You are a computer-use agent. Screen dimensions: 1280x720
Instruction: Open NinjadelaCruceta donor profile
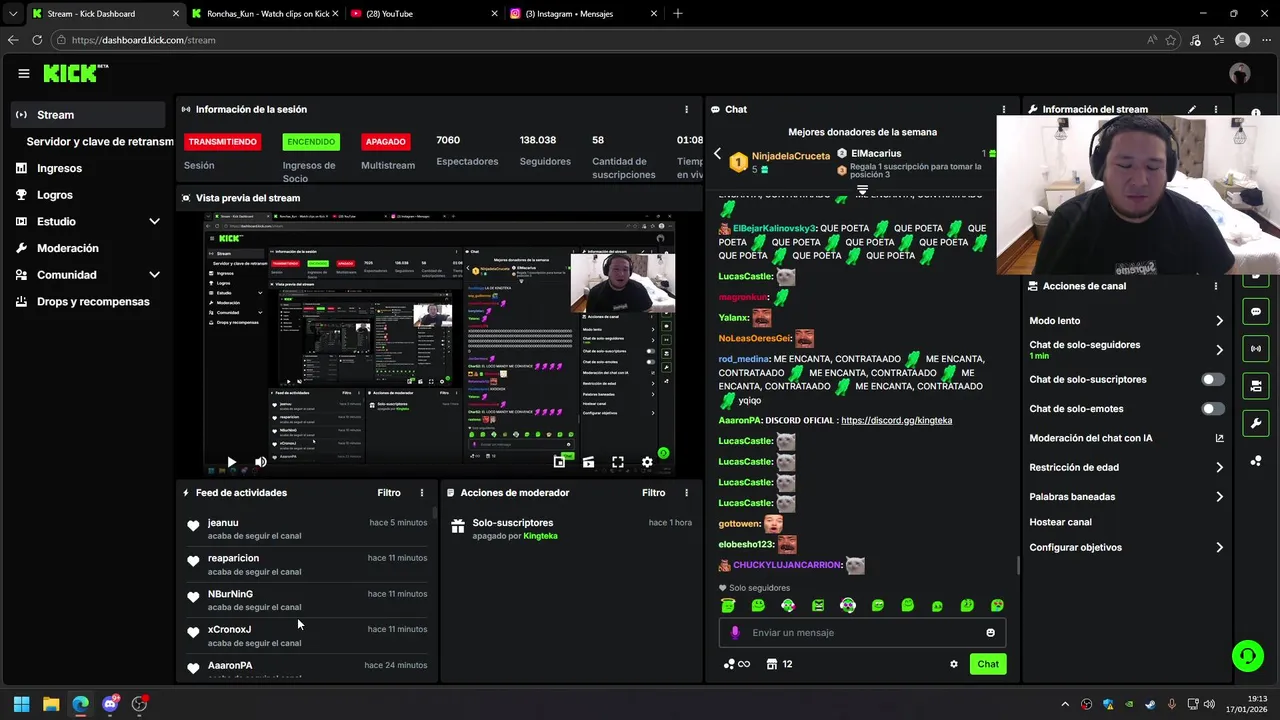(x=791, y=156)
